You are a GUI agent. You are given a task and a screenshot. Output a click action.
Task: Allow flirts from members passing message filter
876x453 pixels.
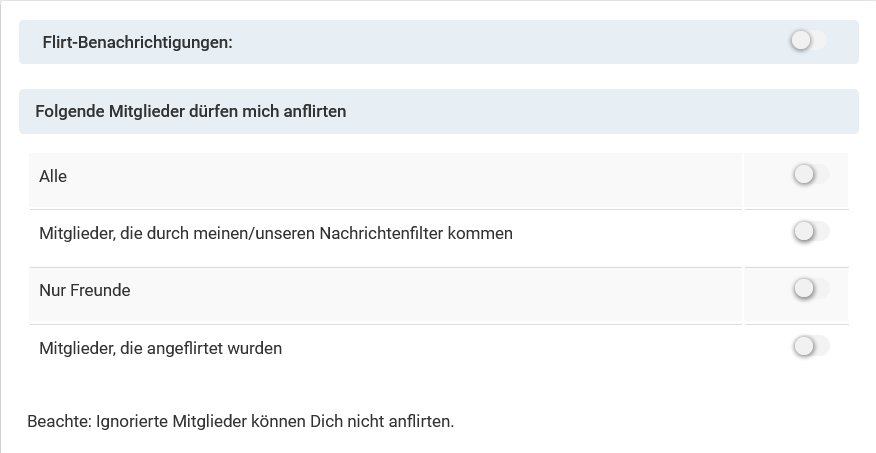810,232
